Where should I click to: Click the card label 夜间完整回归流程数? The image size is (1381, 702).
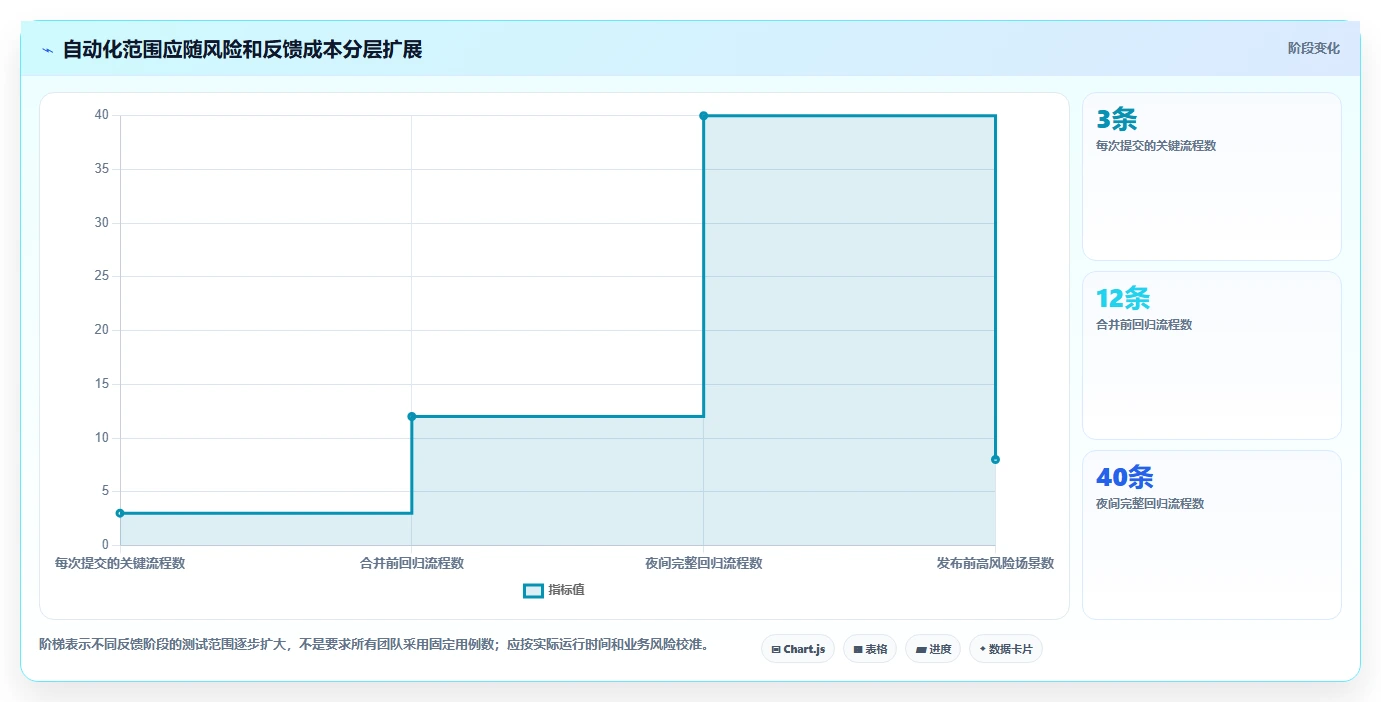point(1150,504)
